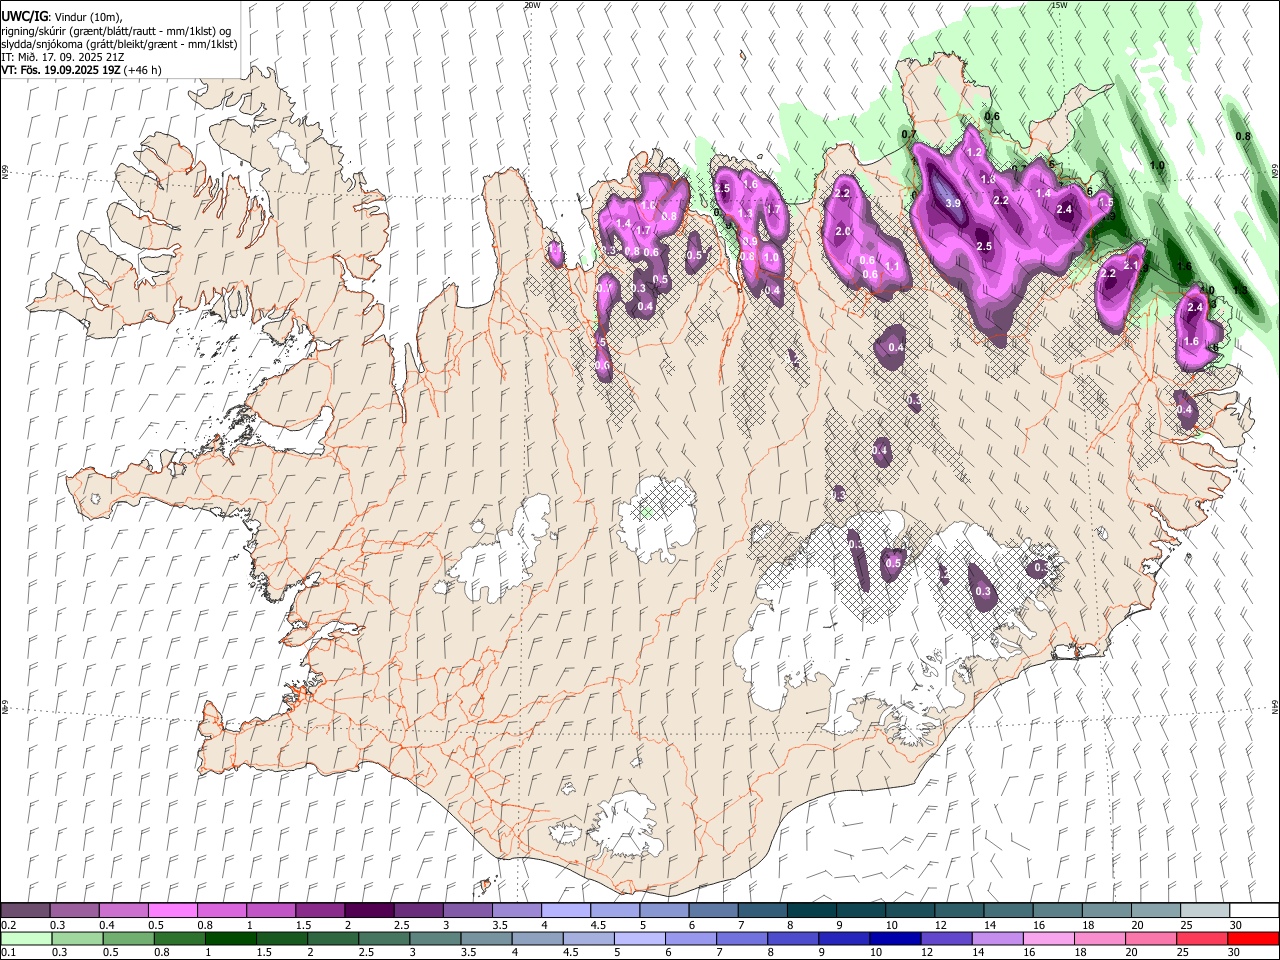Click lower legend navy blue swatch between 10 and 12
Screen dimensions: 1280x960
coord(896,938)
